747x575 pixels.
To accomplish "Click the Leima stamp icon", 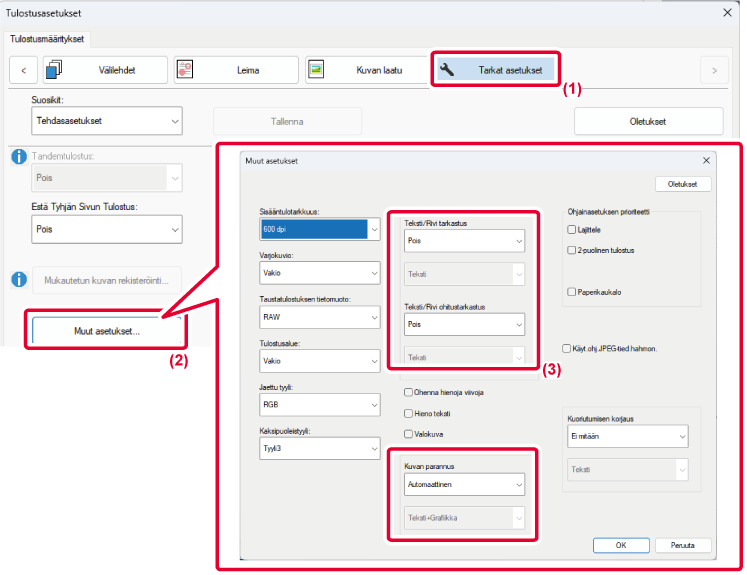I will click(185, 70).
